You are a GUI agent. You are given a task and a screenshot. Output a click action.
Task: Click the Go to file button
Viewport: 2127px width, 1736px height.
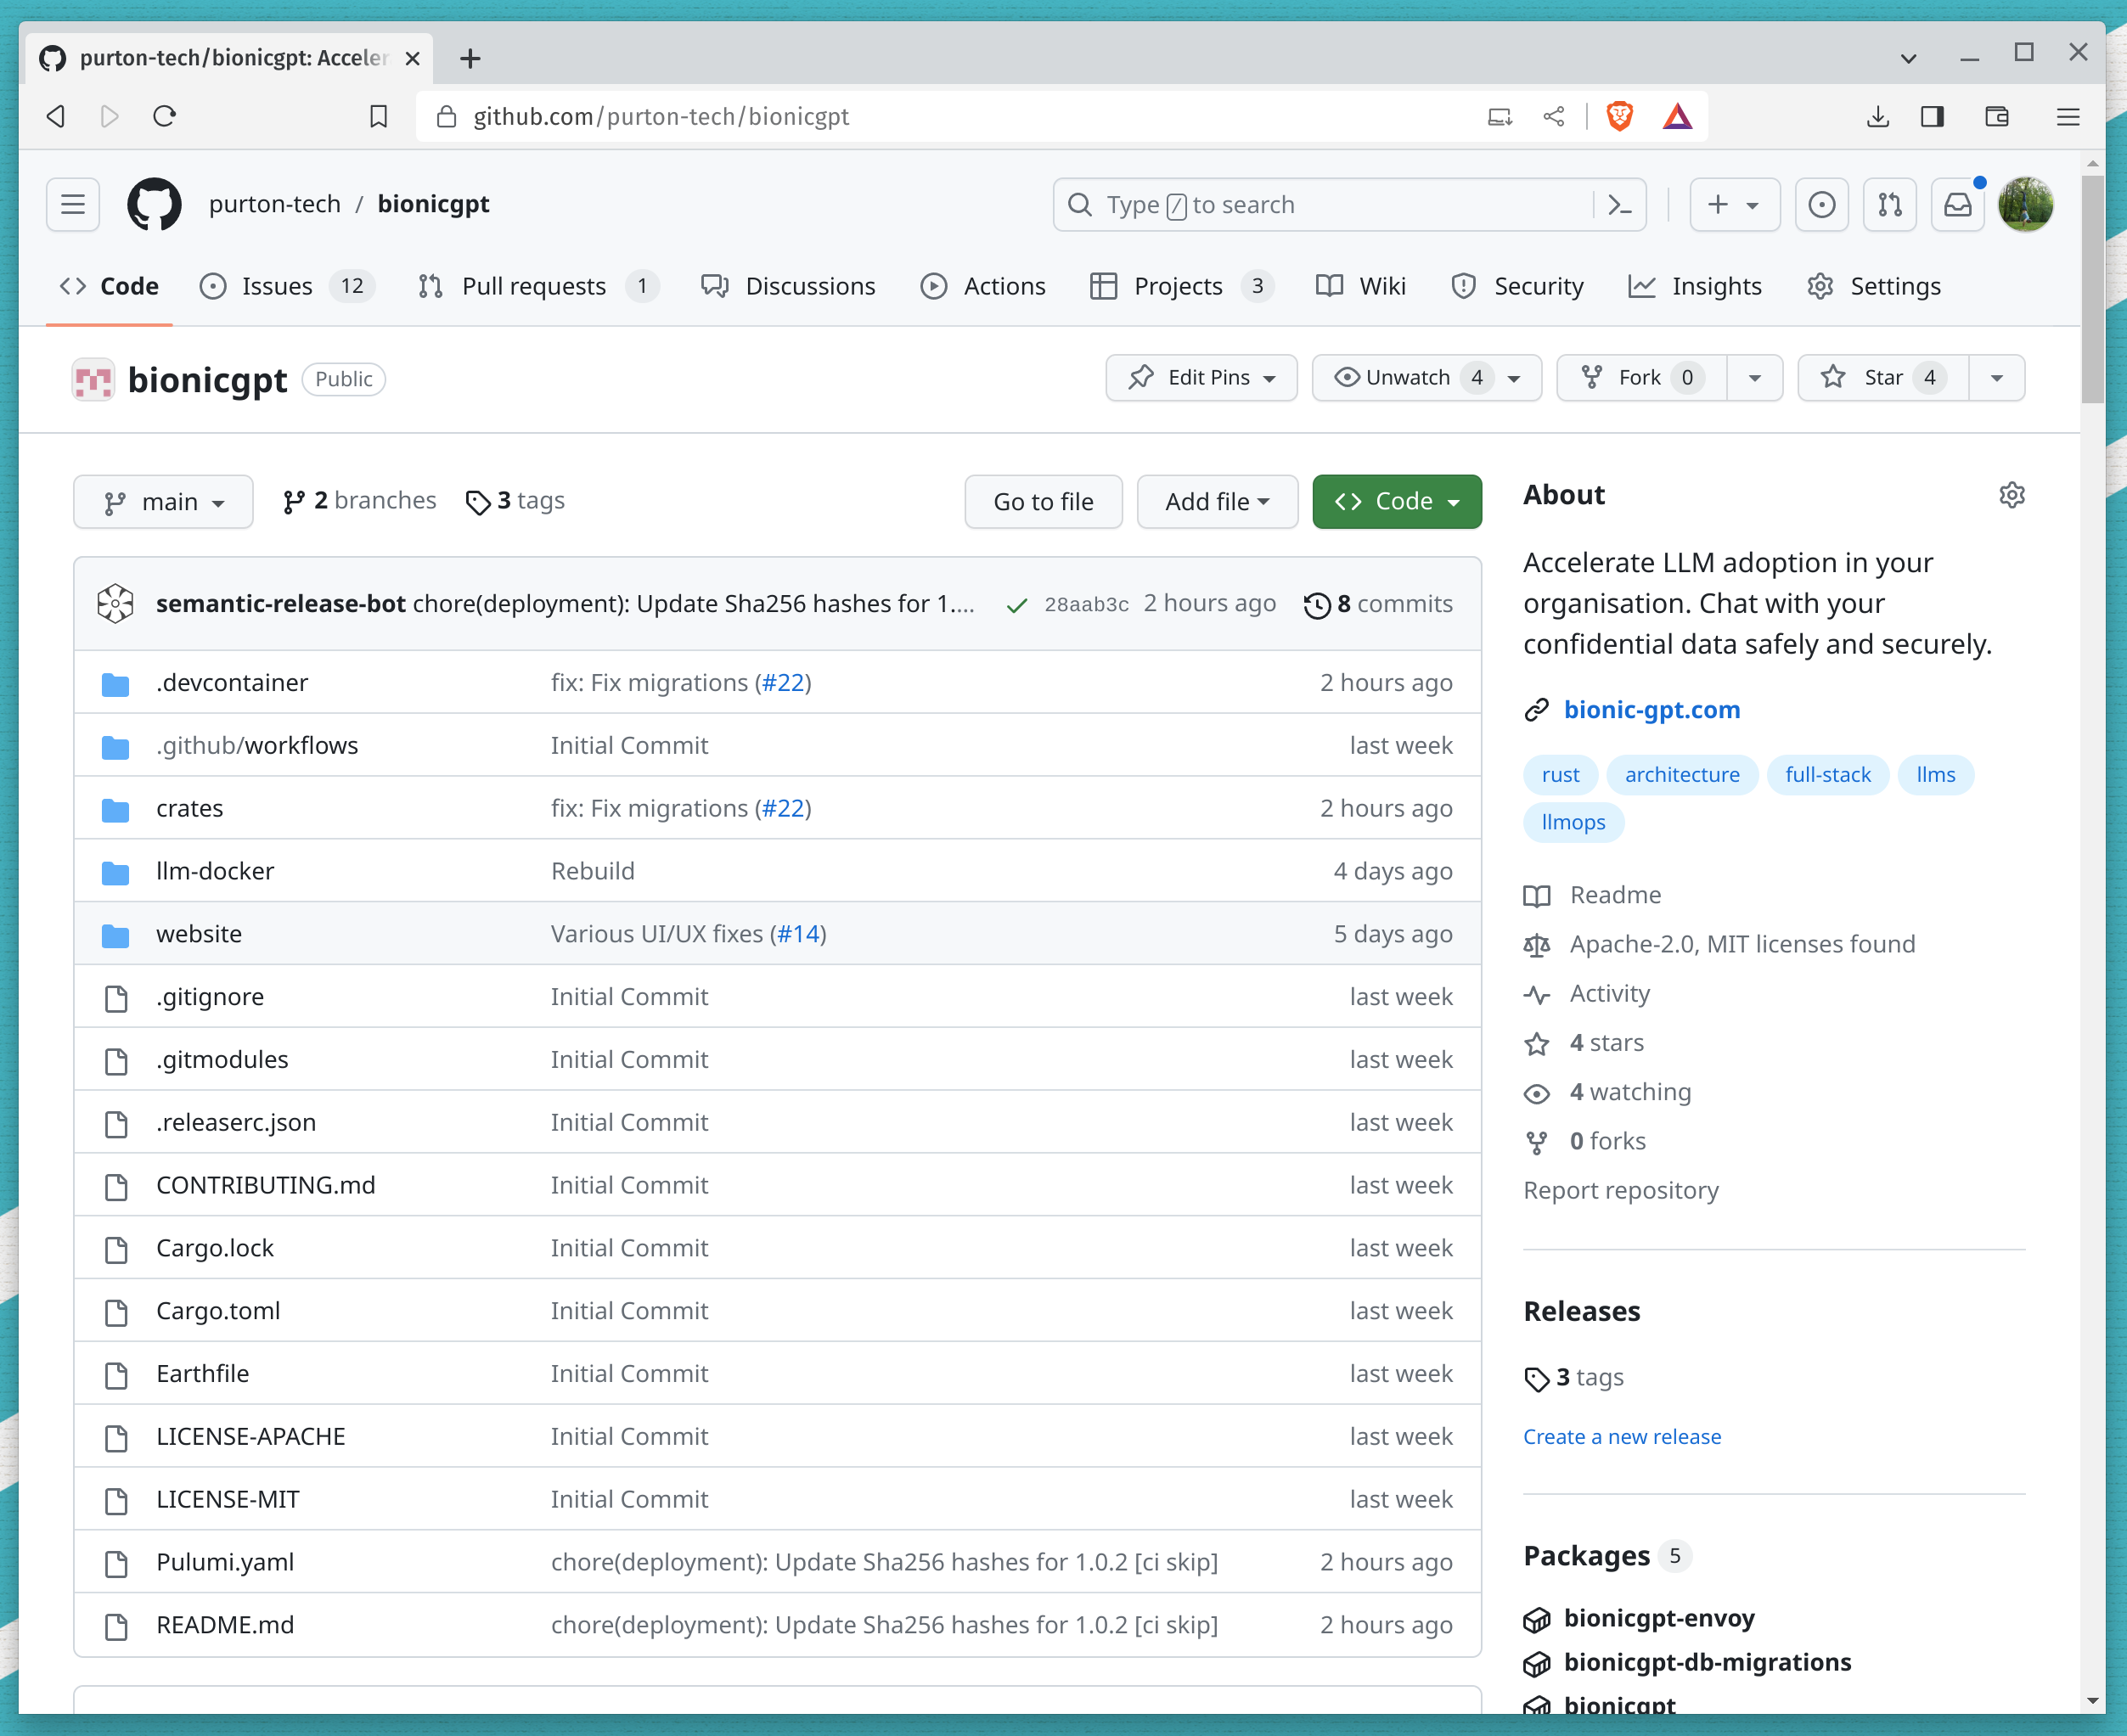1043,501
